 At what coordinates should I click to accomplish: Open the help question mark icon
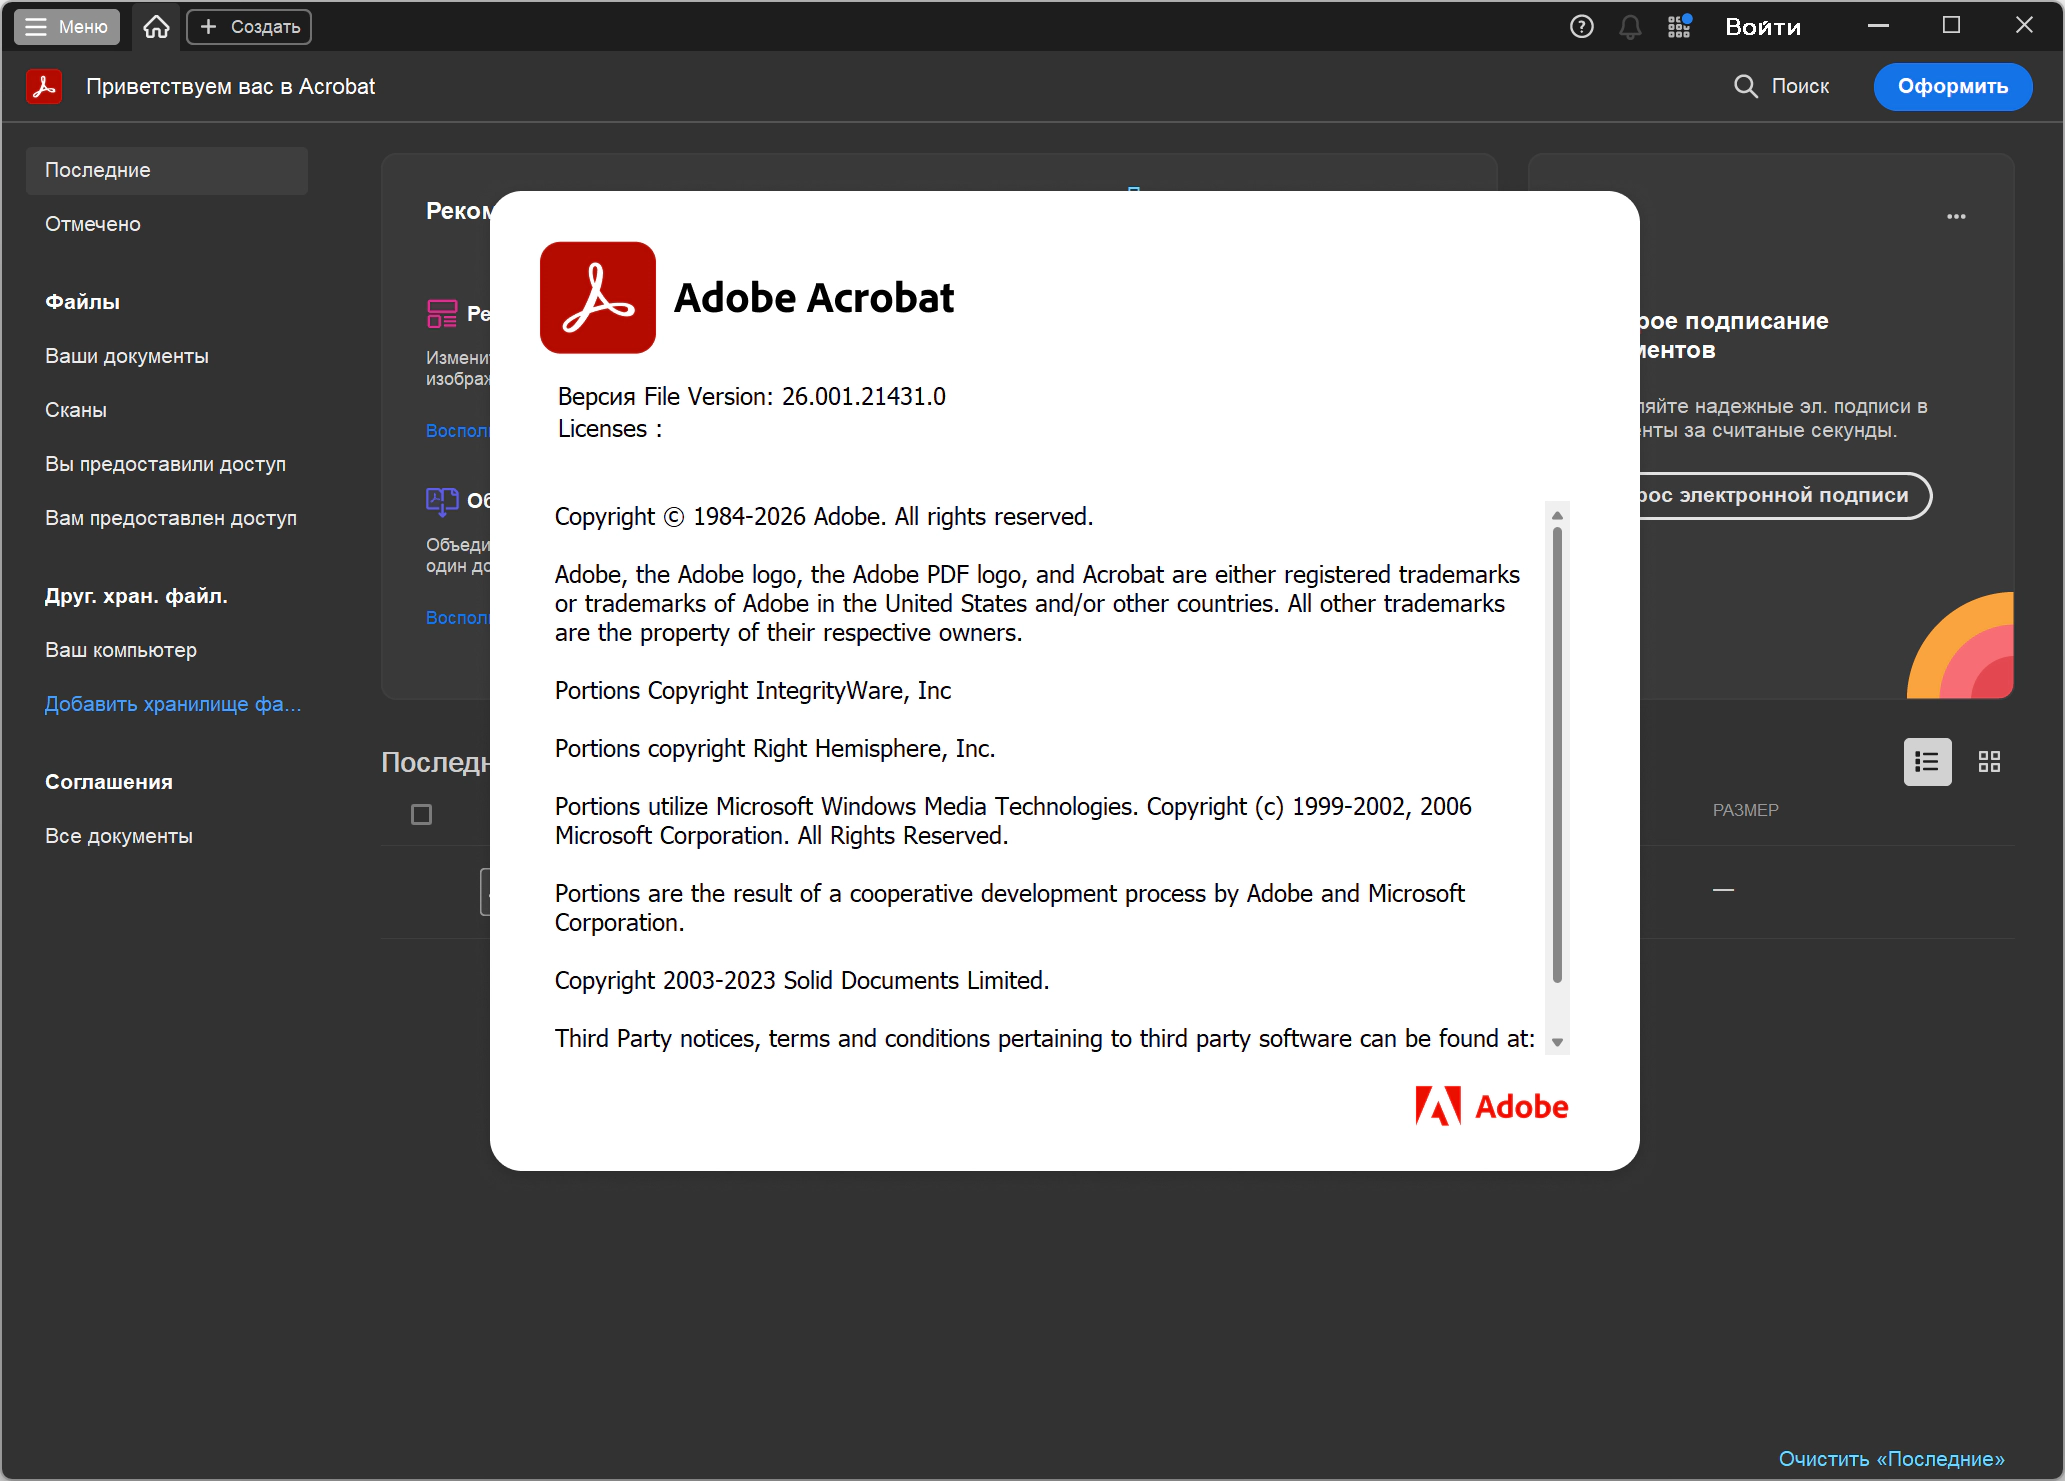1581,27
